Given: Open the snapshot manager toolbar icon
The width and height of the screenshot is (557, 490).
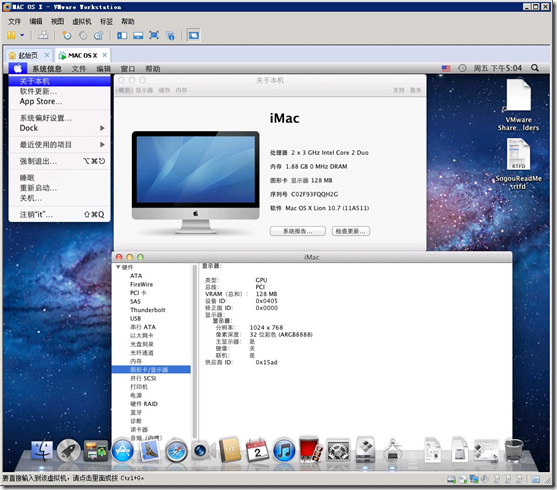Looking at the screenshot, I should (x=98, y=35).
